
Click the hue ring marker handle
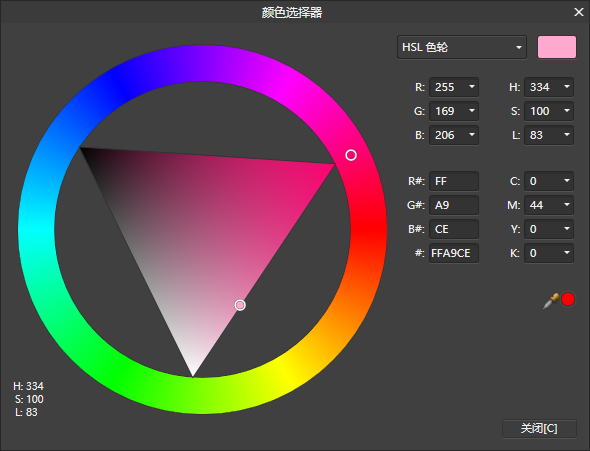point(351,155)
